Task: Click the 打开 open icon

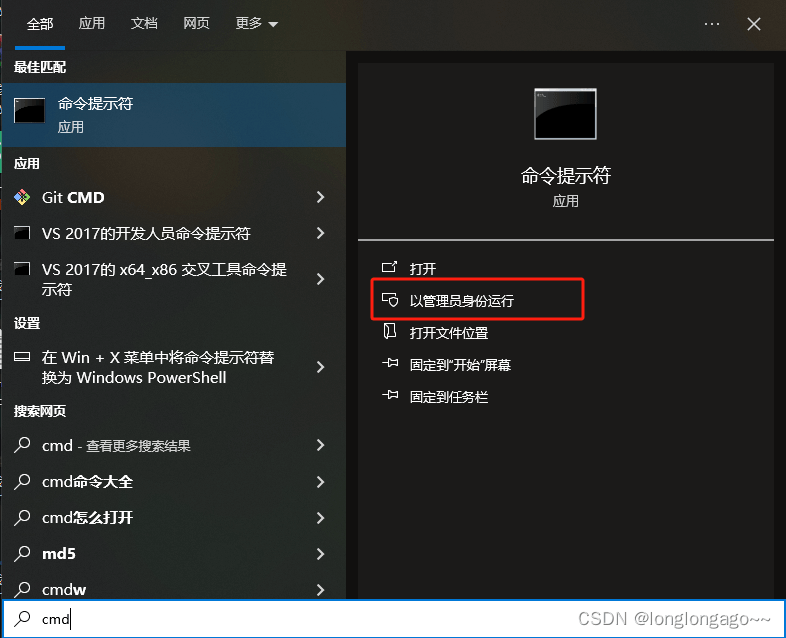Action: pos(389,268)
